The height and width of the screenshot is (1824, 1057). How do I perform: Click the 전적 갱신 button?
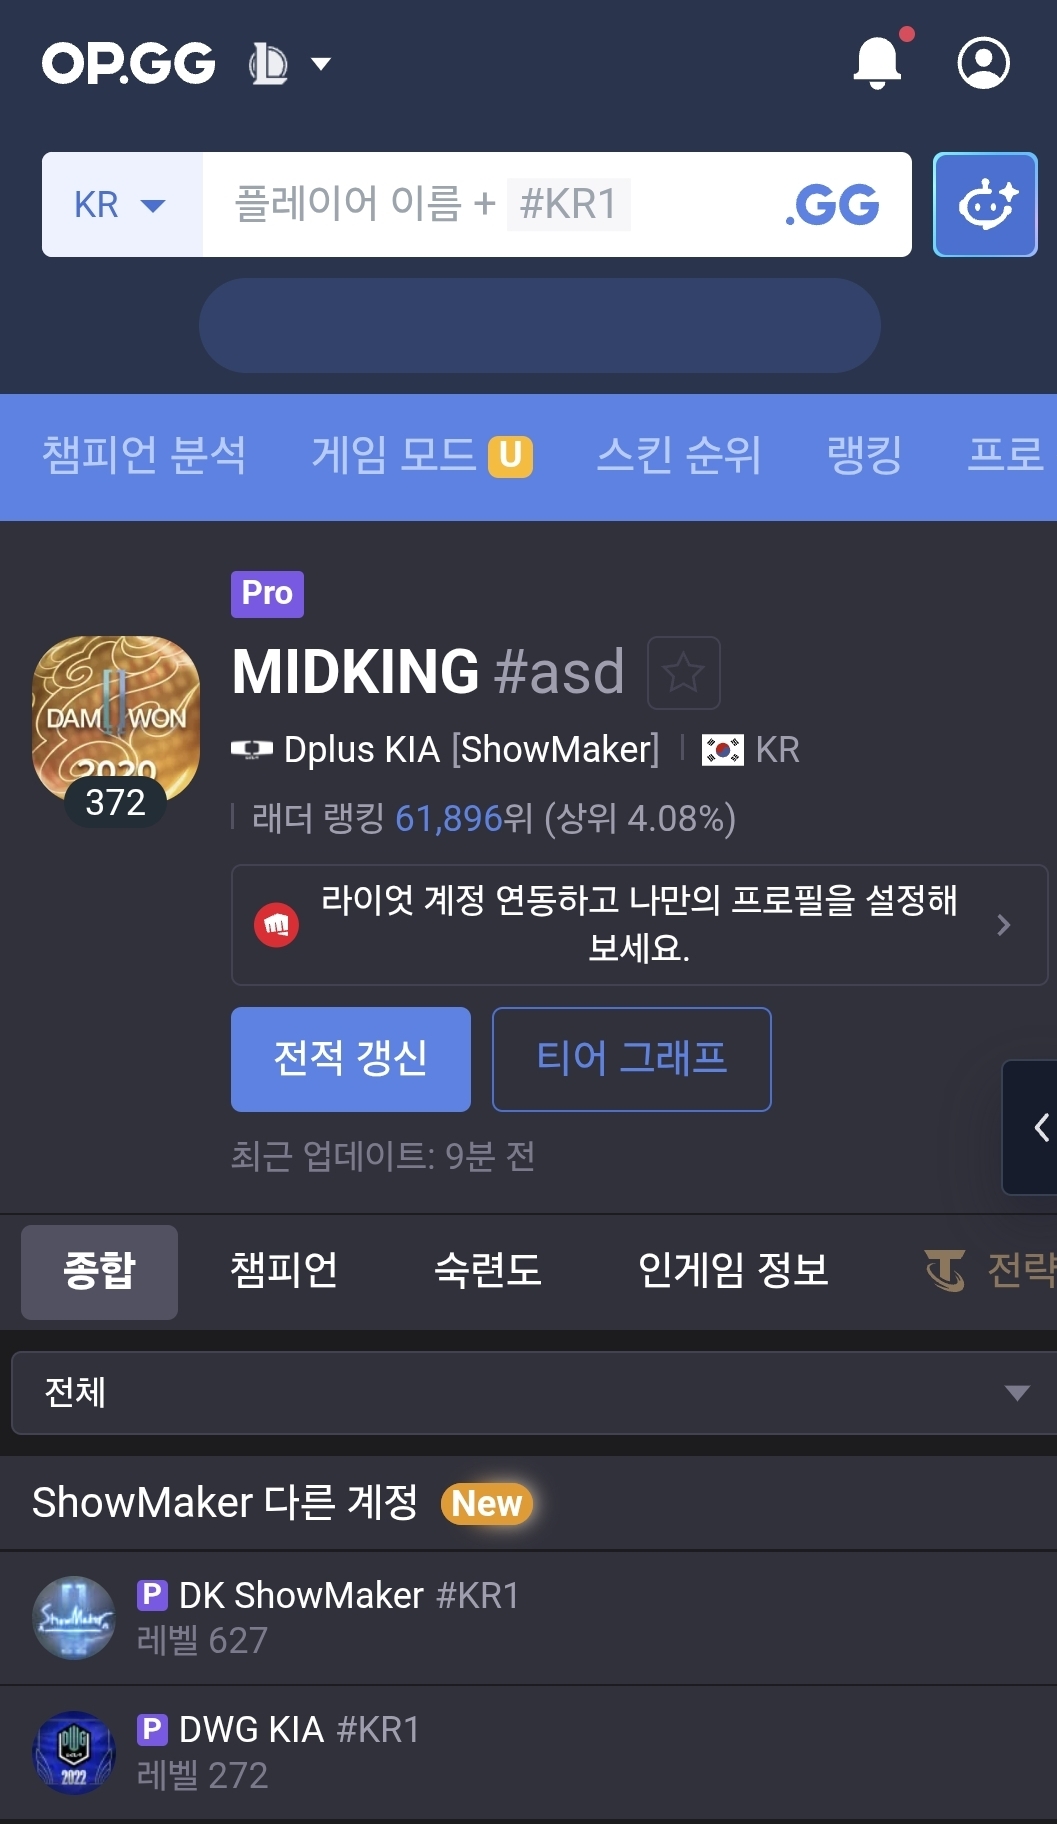point(351,1059)
